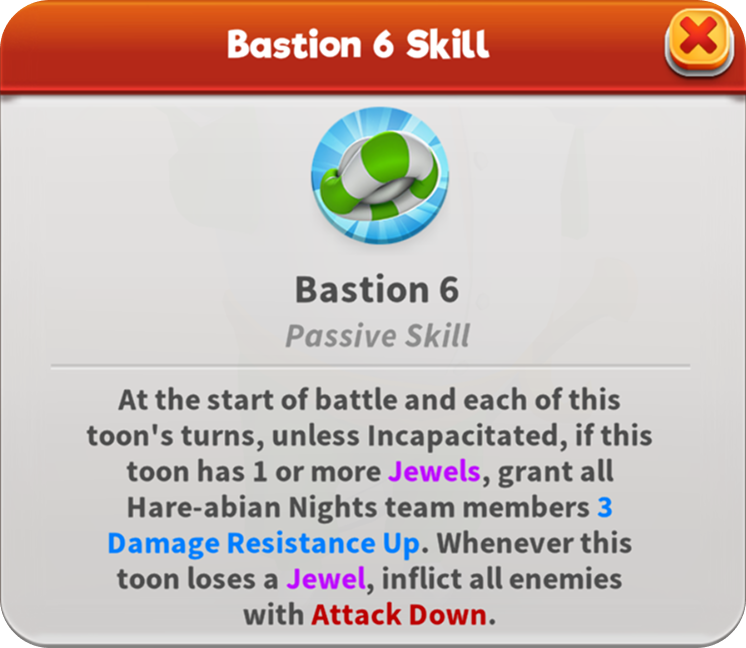
Task: Tap the red Attack Down keyword
Action: (x=399, y=615)
